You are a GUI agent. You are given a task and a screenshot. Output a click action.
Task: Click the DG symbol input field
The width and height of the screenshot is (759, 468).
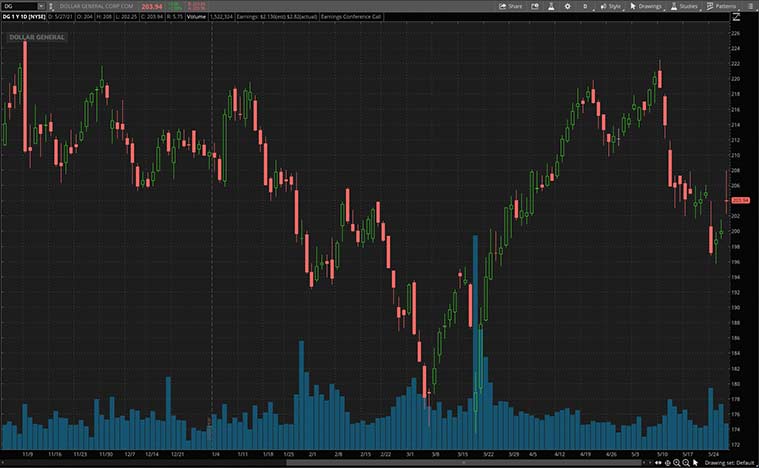[17, 6]
